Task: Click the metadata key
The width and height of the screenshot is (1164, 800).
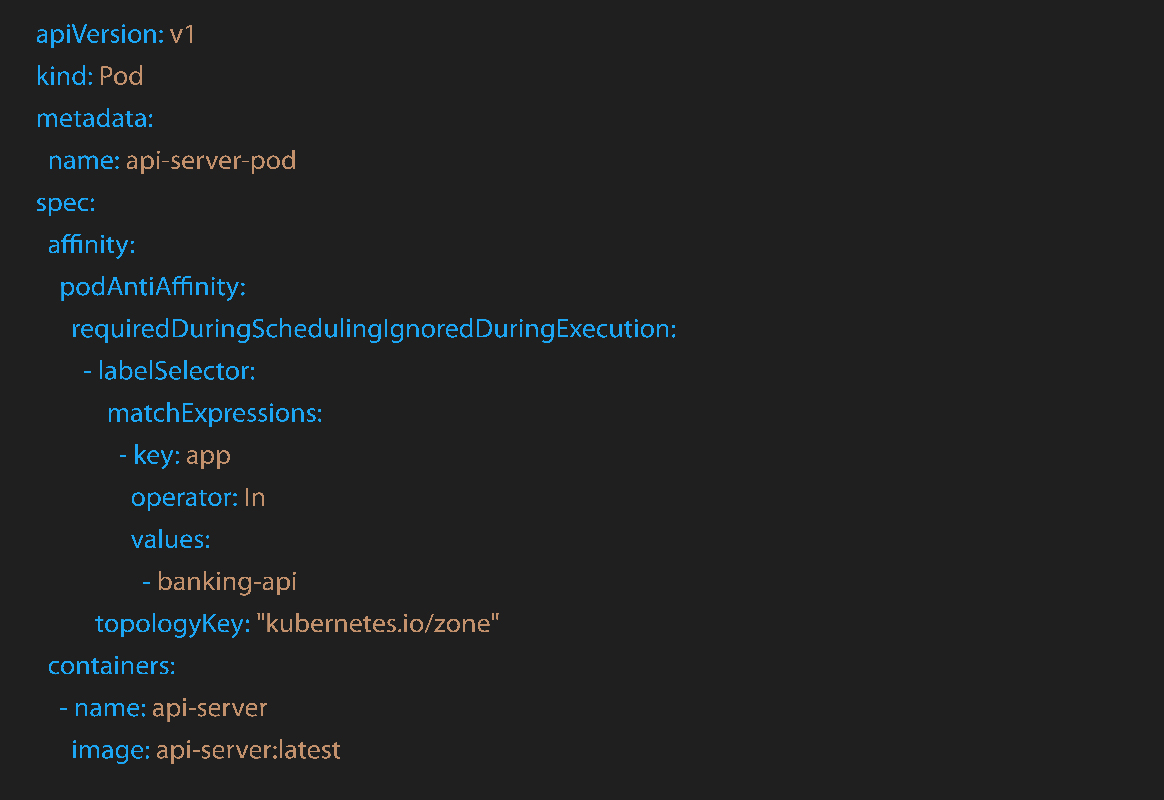Action: (94, 119)
